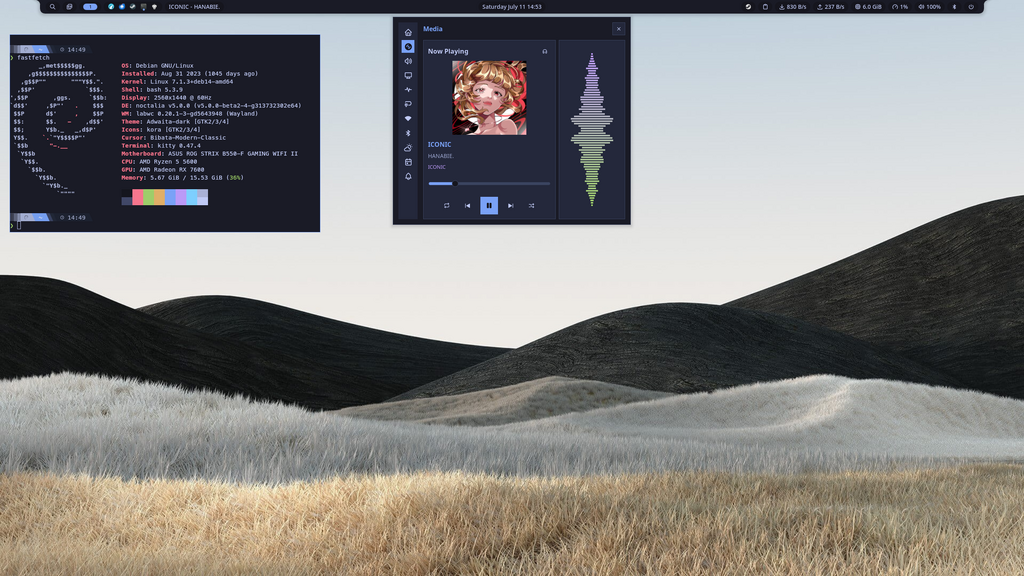This screenshot has height=576, width=1024.
Task: Click the Memory usage line in terminal
Action: coord(182,178)
